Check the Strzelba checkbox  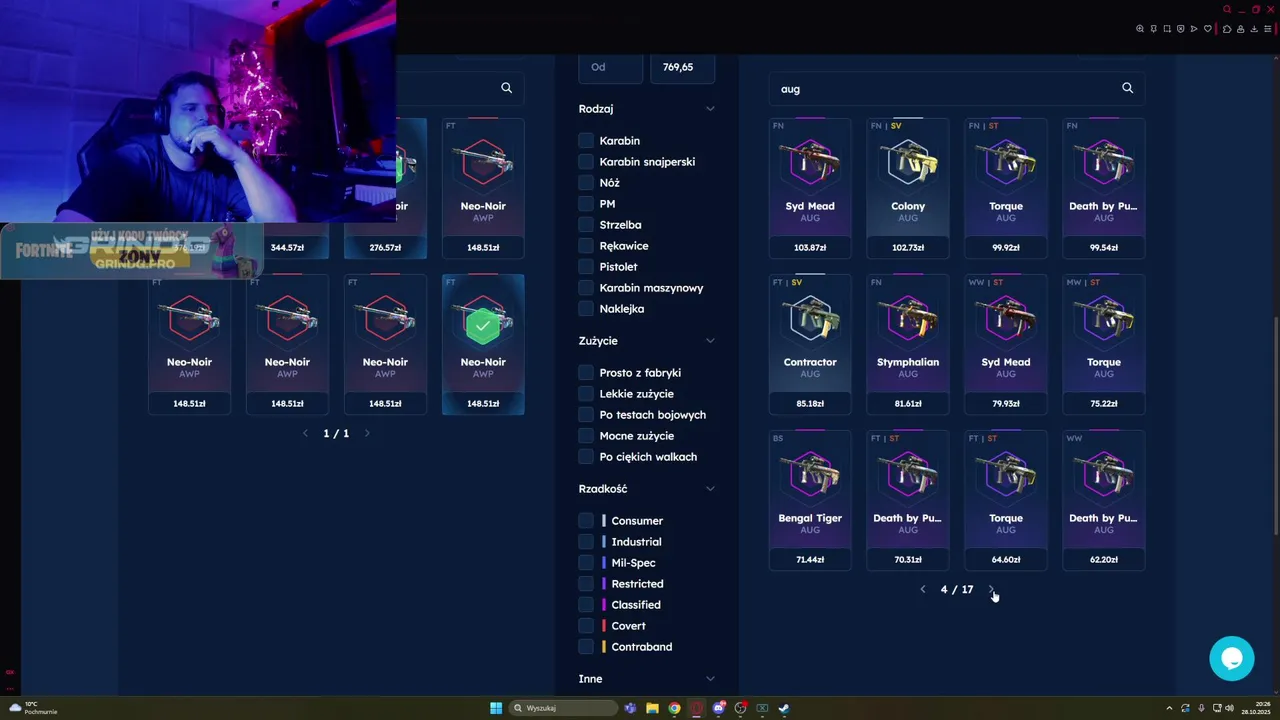pyautogui.click(x=586, y=225)
